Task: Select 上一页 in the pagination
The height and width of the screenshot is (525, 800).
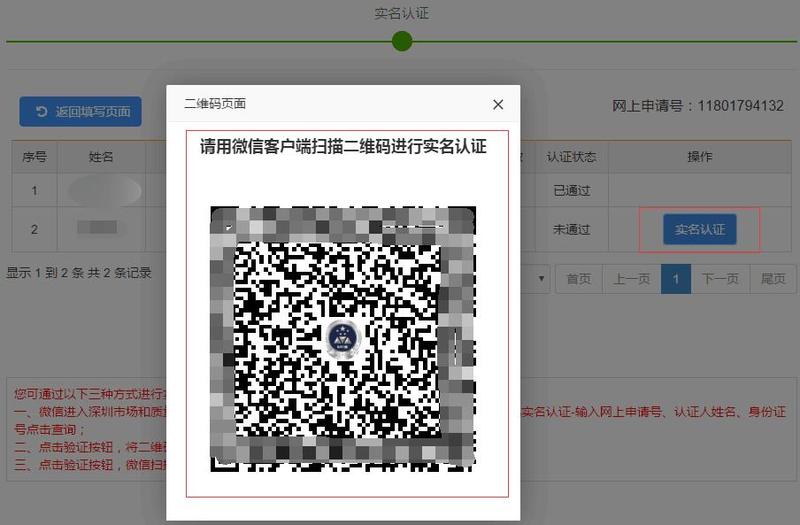Action: point(632,279)
